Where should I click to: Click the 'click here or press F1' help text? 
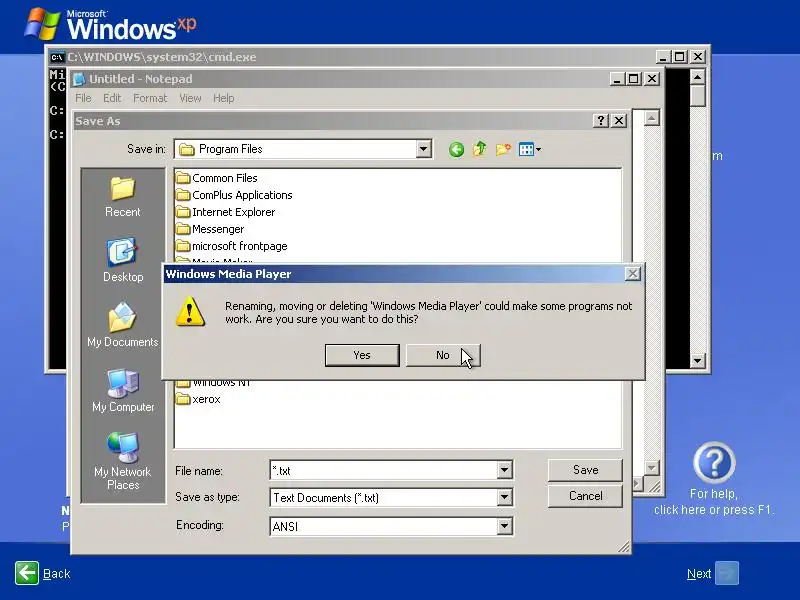(714, 510)
